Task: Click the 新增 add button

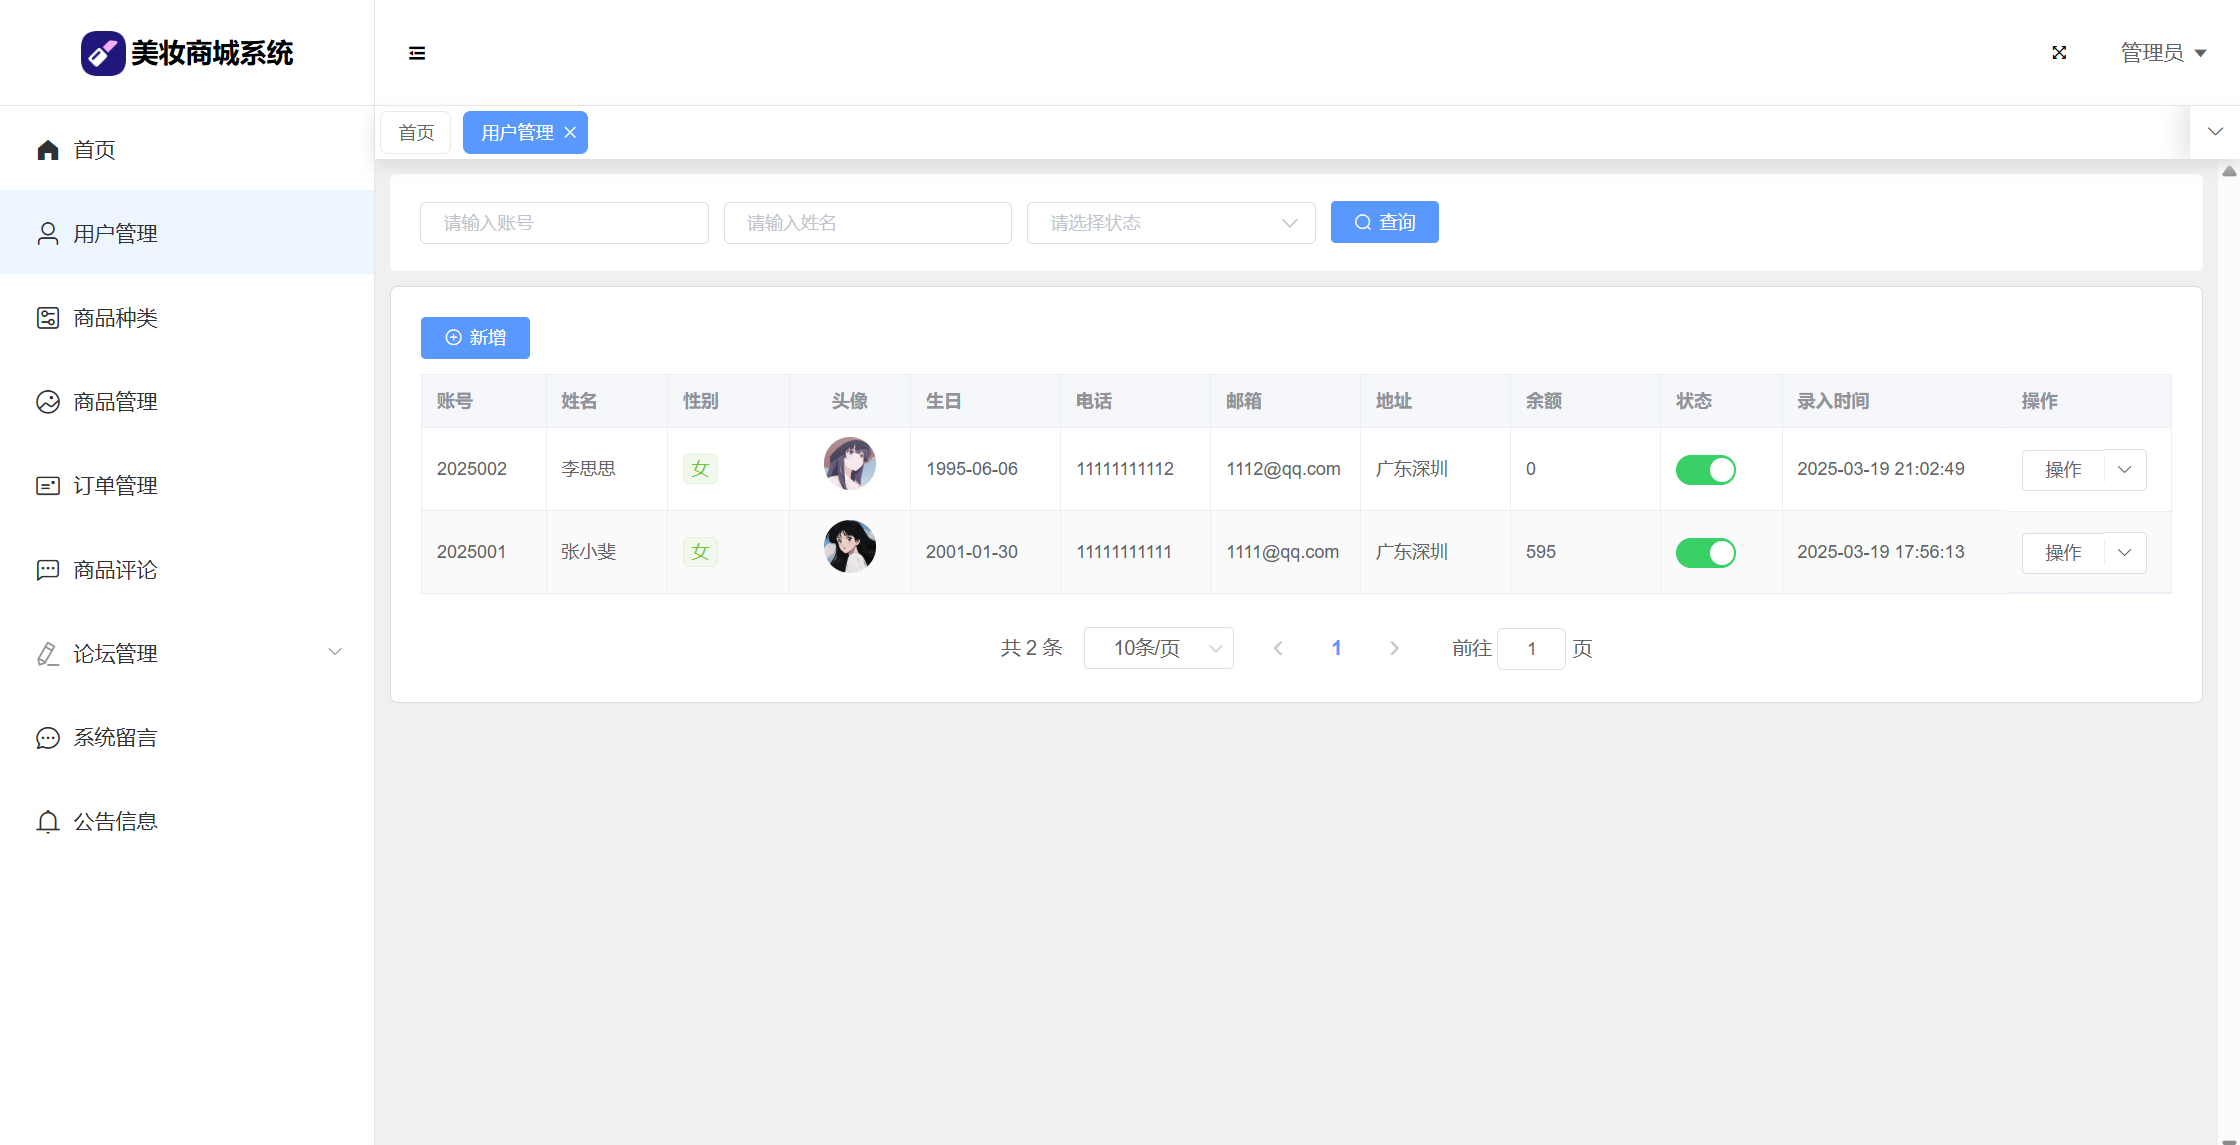Action: point(475,338)
